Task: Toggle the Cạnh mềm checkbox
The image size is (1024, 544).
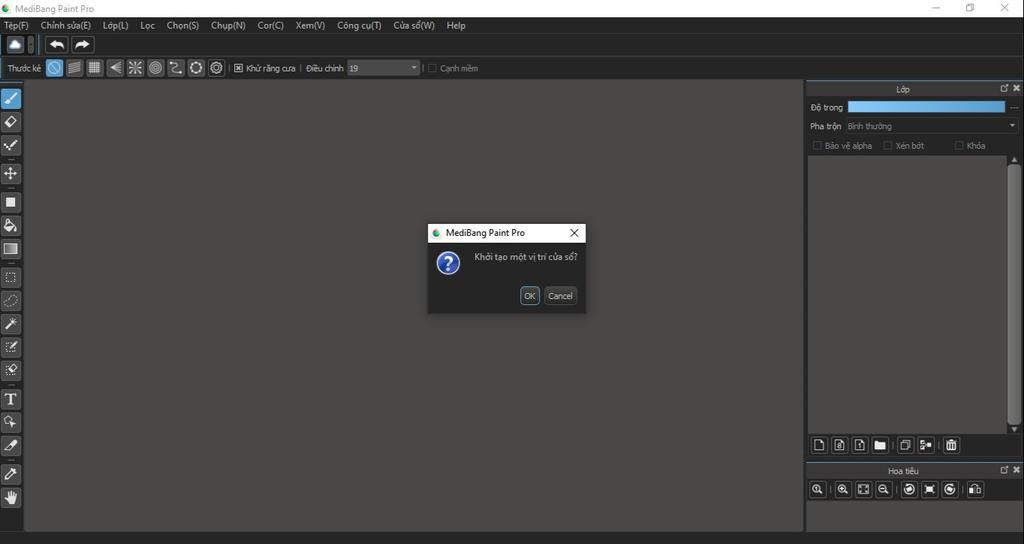Action: (432, 68)
